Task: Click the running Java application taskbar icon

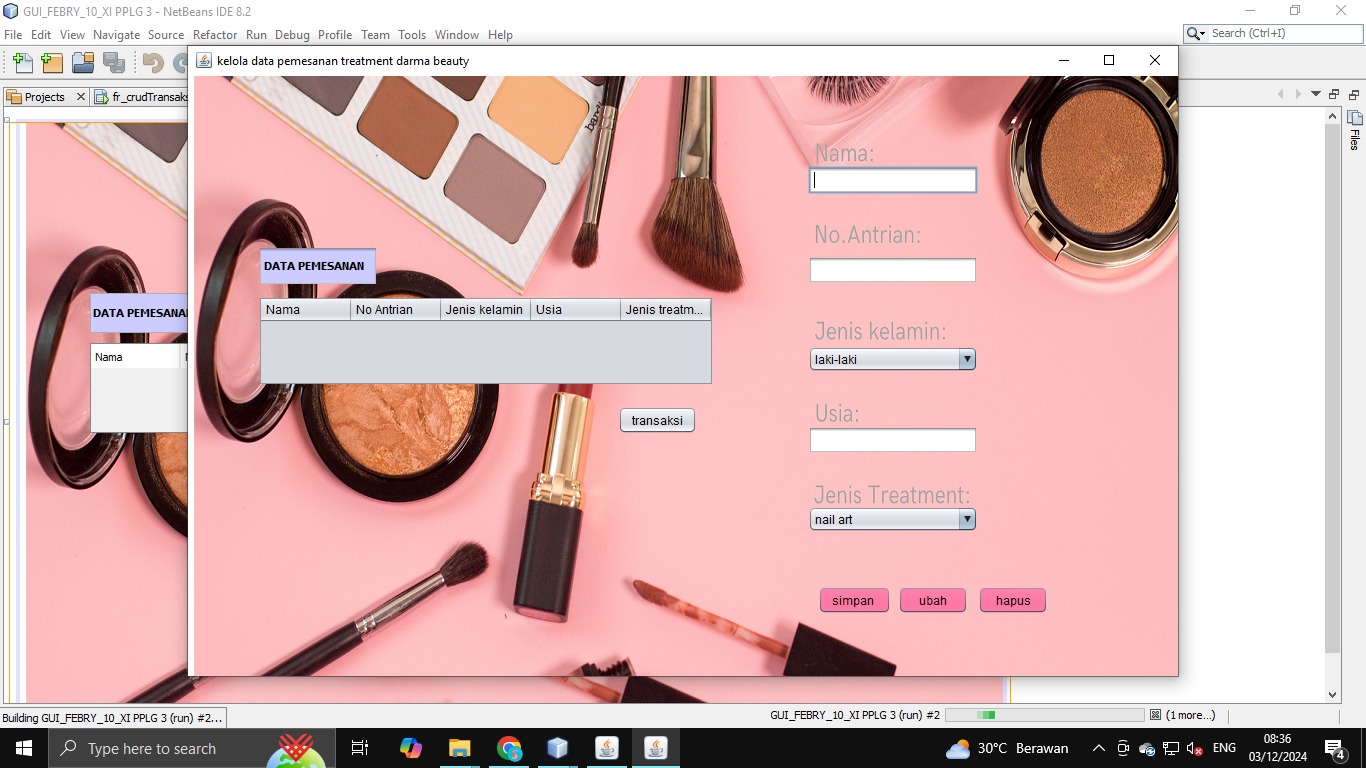Action: click(655, 748)
